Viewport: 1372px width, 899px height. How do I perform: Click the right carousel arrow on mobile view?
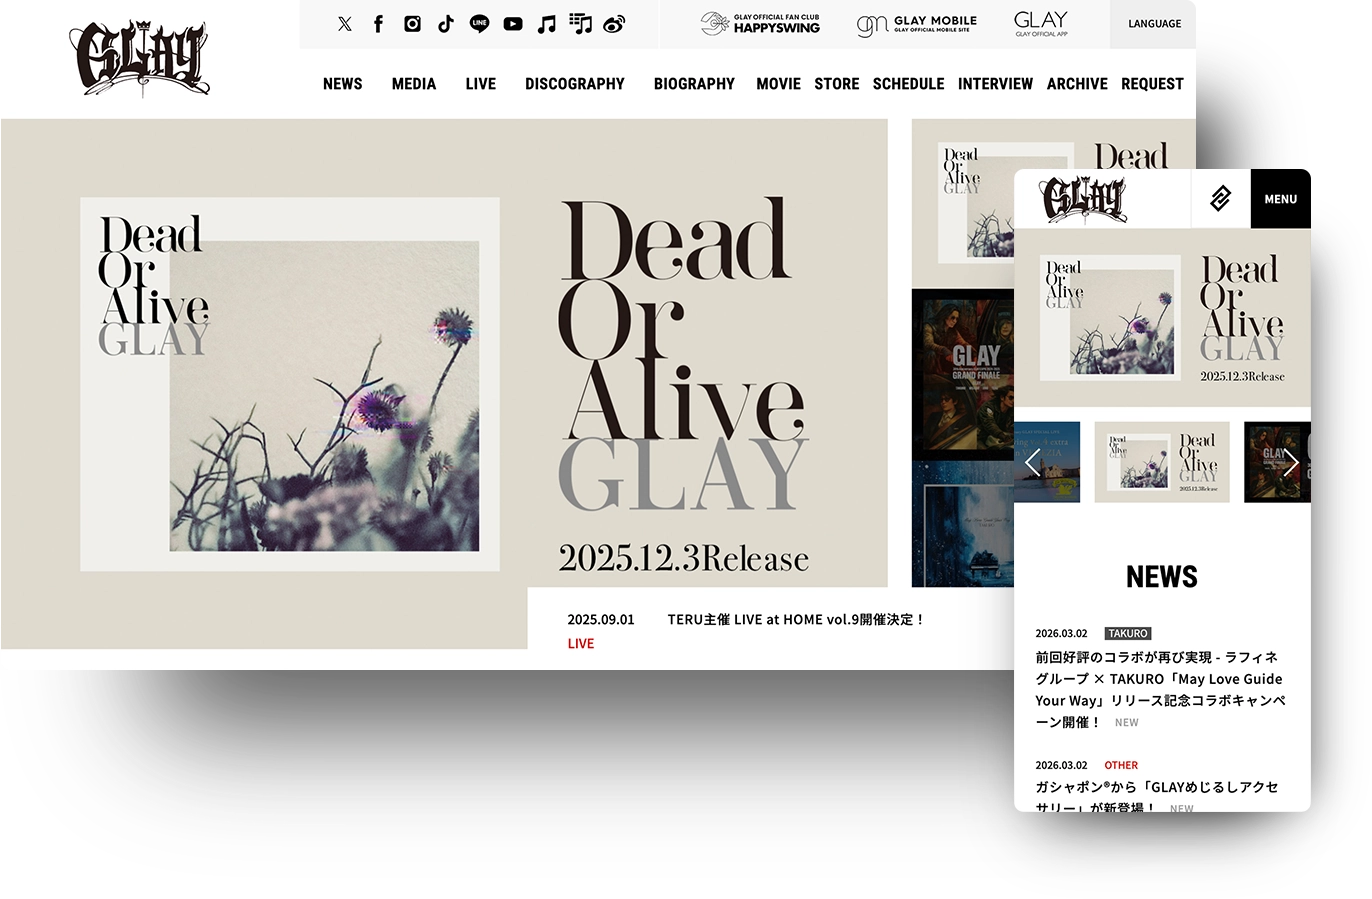coord(1291,462)
